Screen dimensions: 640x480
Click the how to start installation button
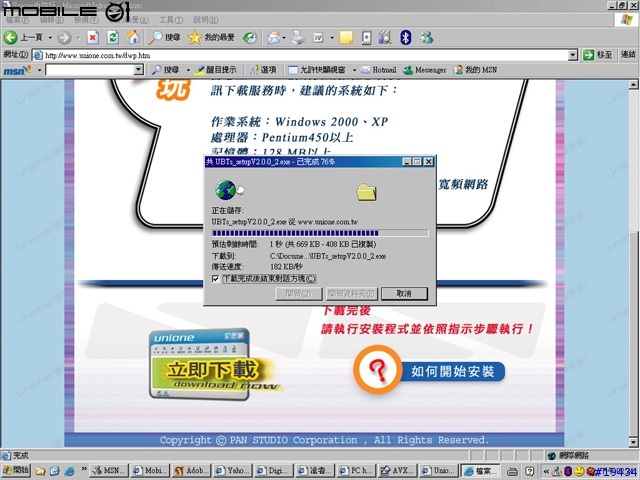tap(429, 371)
